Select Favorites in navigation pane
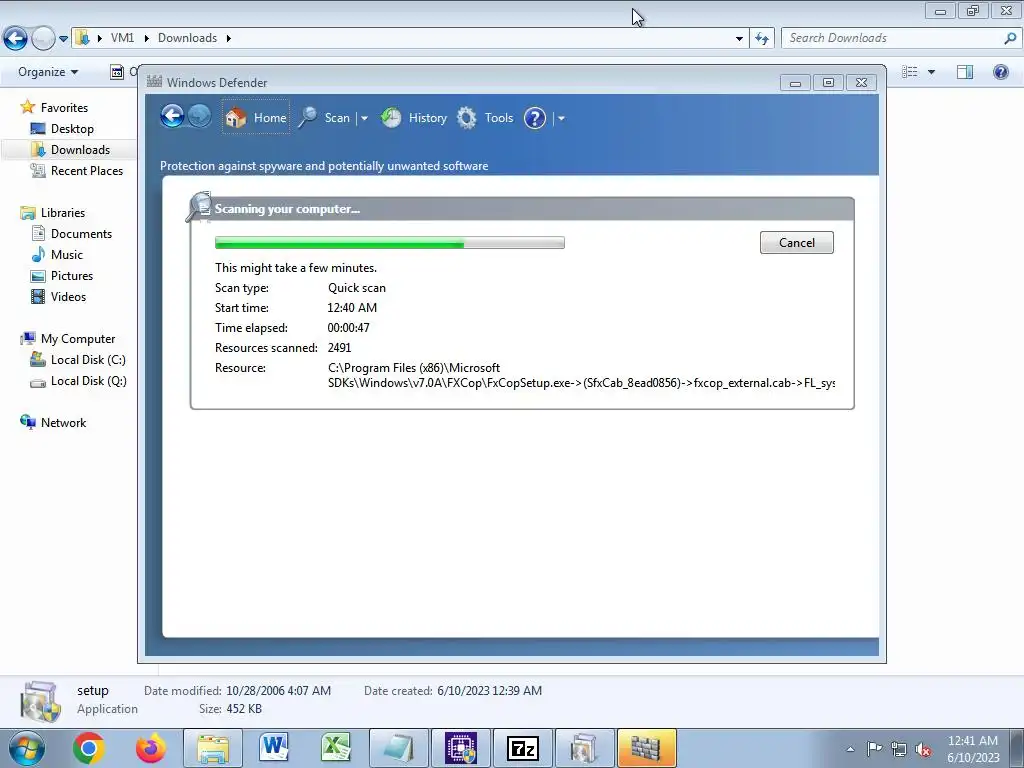This screenshot has width=1024, height=768. click(x=64, y=108)
